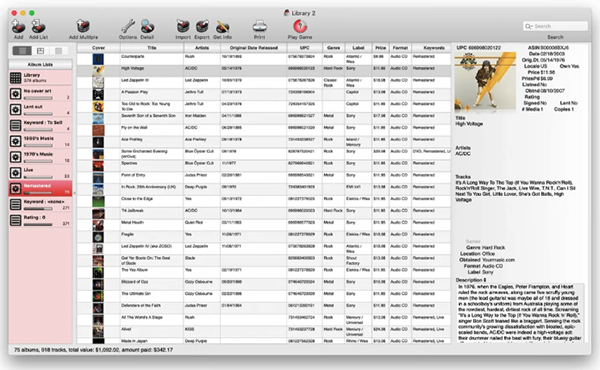The image size is (600, 370).
Task: Open Options wrench icon
Action: tap(127, 26)
